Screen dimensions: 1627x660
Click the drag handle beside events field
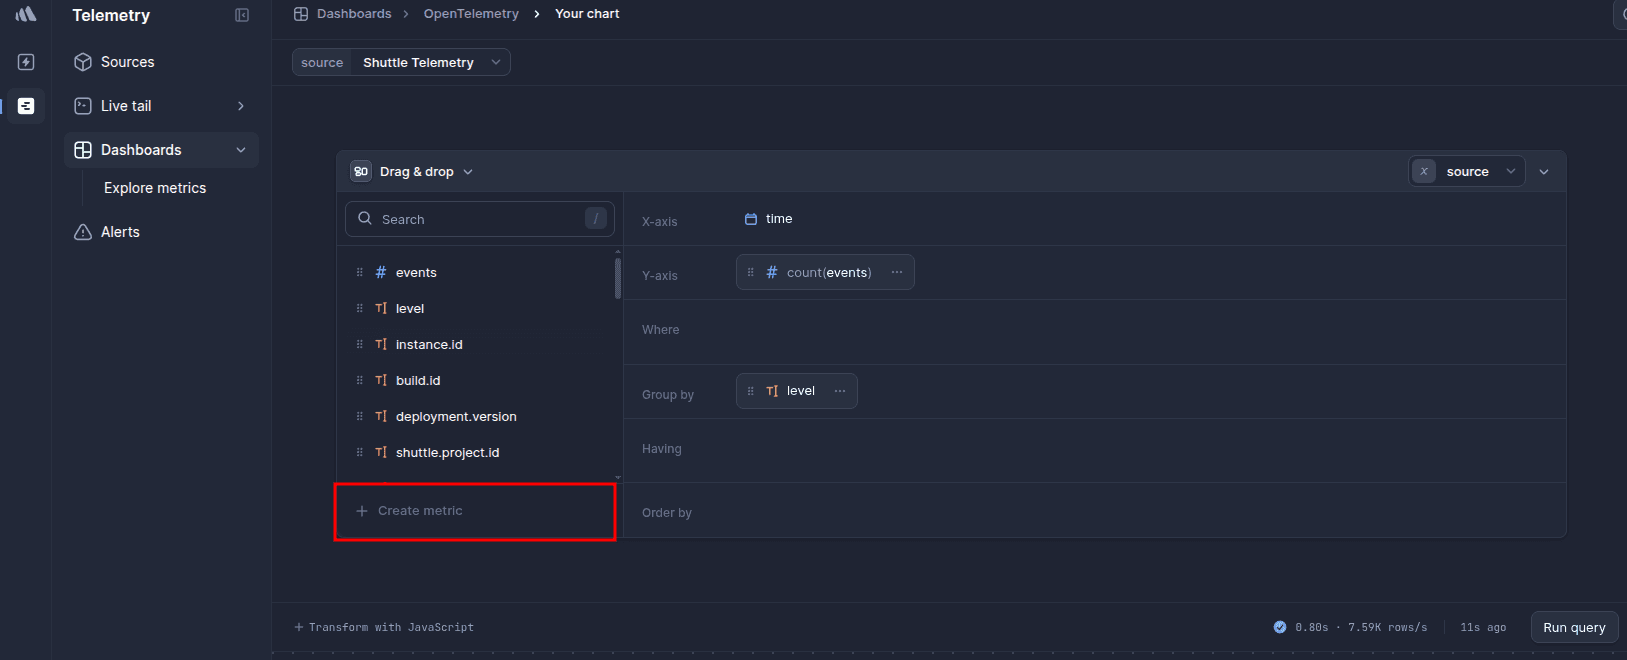coord(360,272)
